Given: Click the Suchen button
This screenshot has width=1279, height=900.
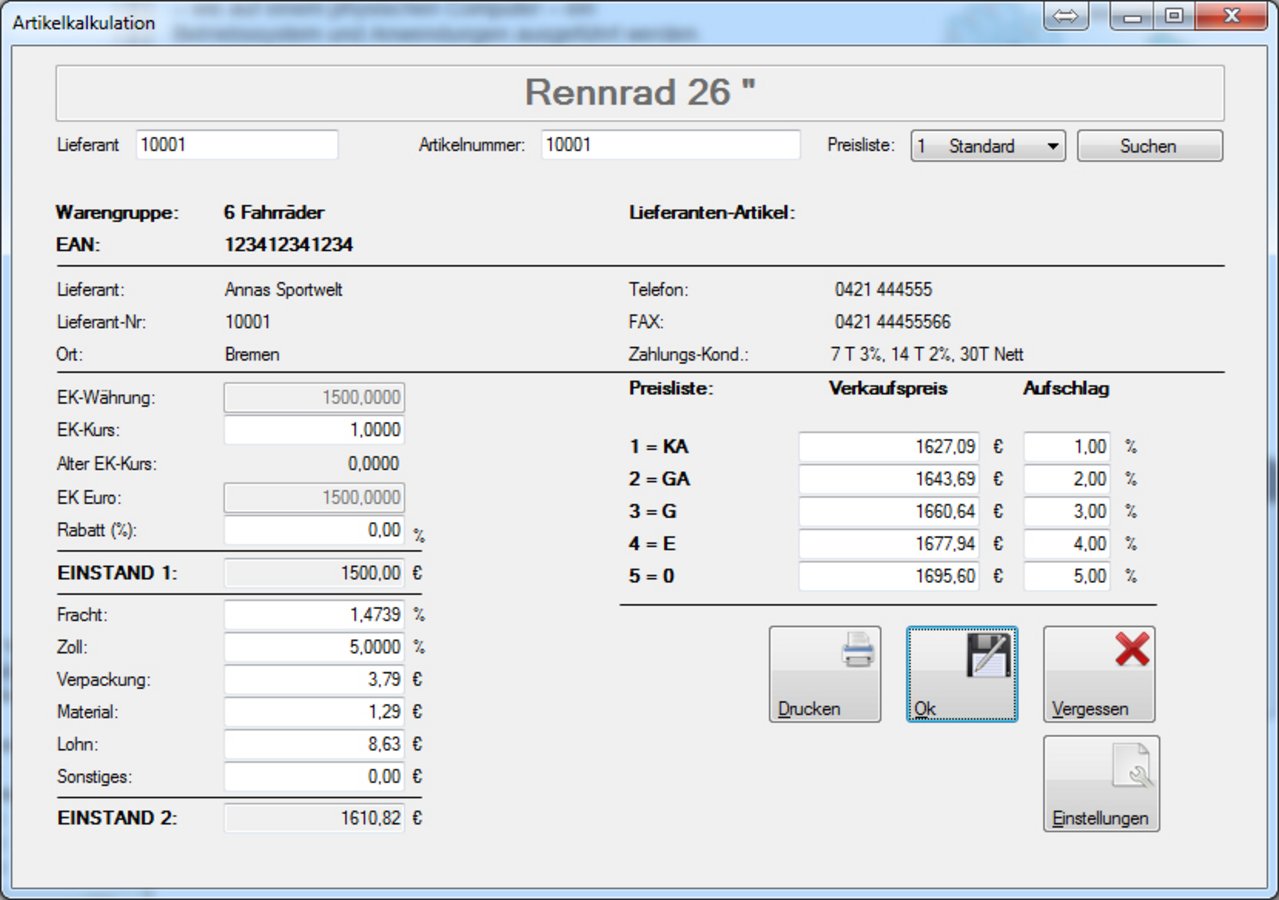Looking at the screenshot, I should (1149, 146).
